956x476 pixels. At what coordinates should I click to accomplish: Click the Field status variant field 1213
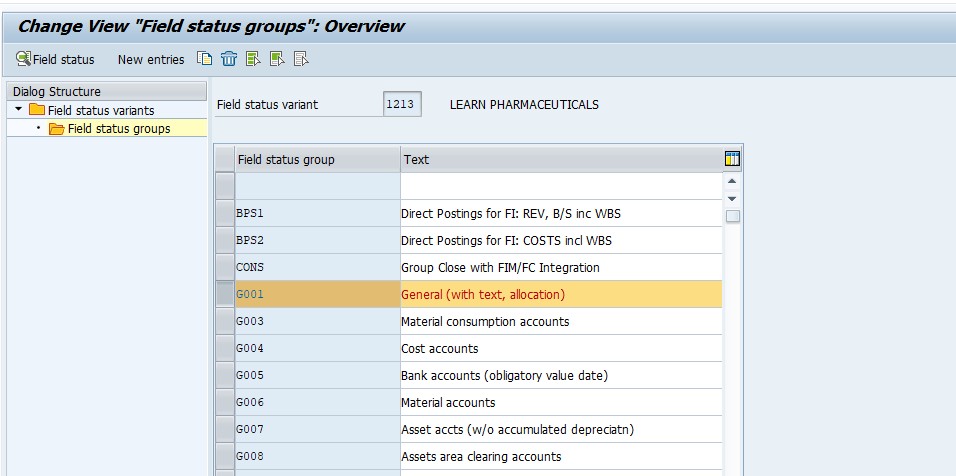pos(402,104)
